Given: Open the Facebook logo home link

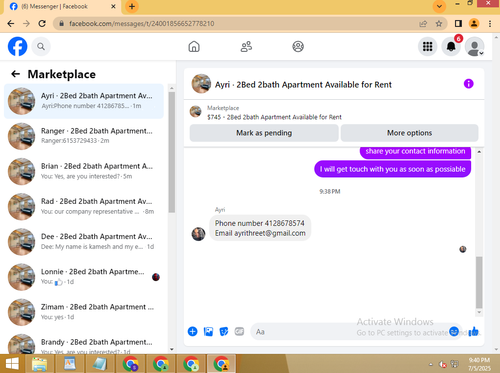Looking at the screenshot, I should click(x=17, y=46).
